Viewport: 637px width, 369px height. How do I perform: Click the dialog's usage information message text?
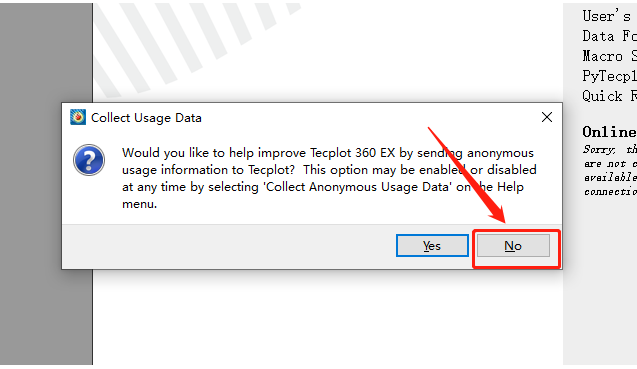coord(329,178)
